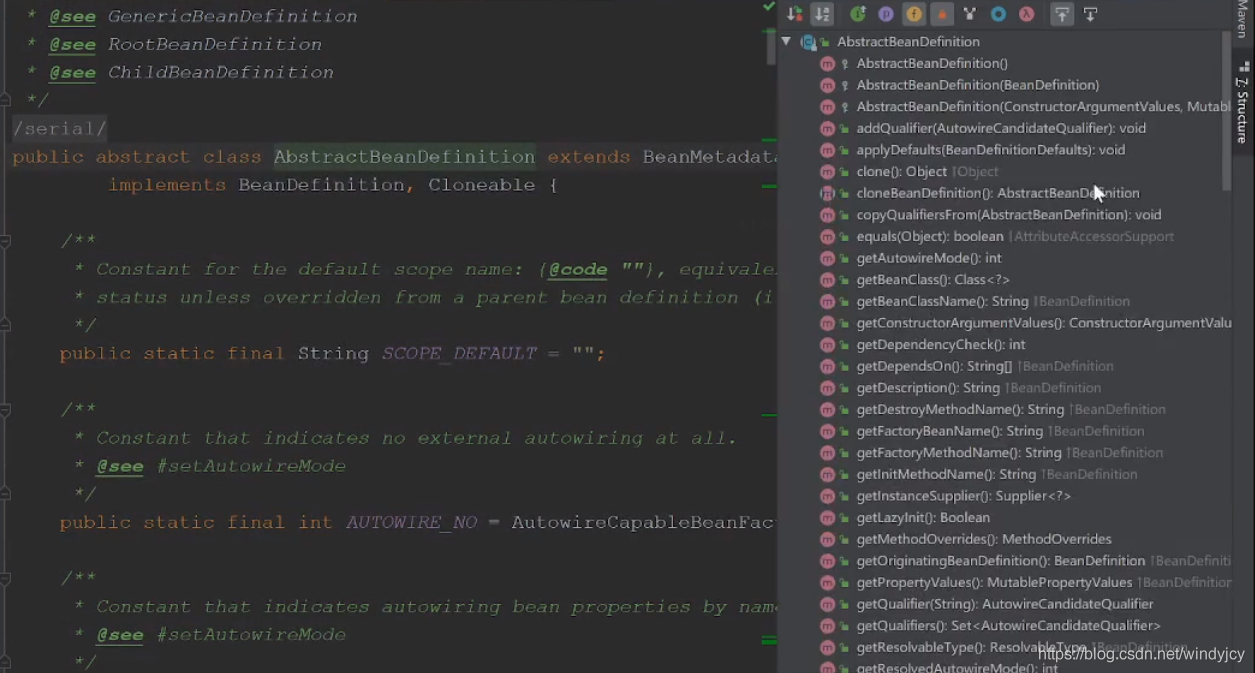Fold the AUTOWIRE_NO Javadoc comment
The width and height of the screenshot is (1255, 673).
tap(5, 410)
